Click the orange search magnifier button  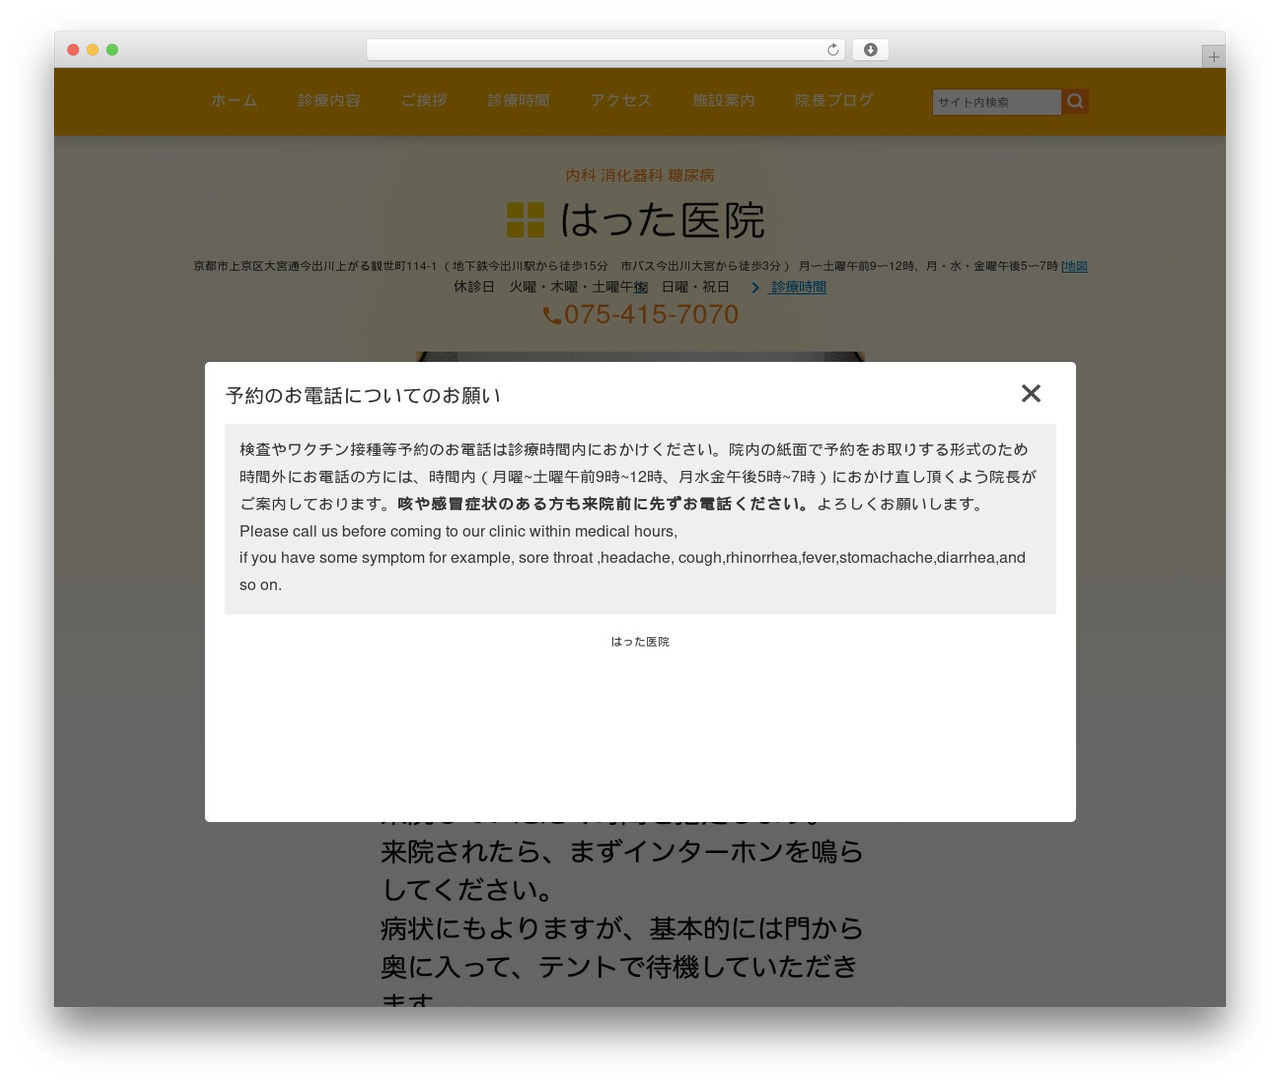tap(1075, 101)
